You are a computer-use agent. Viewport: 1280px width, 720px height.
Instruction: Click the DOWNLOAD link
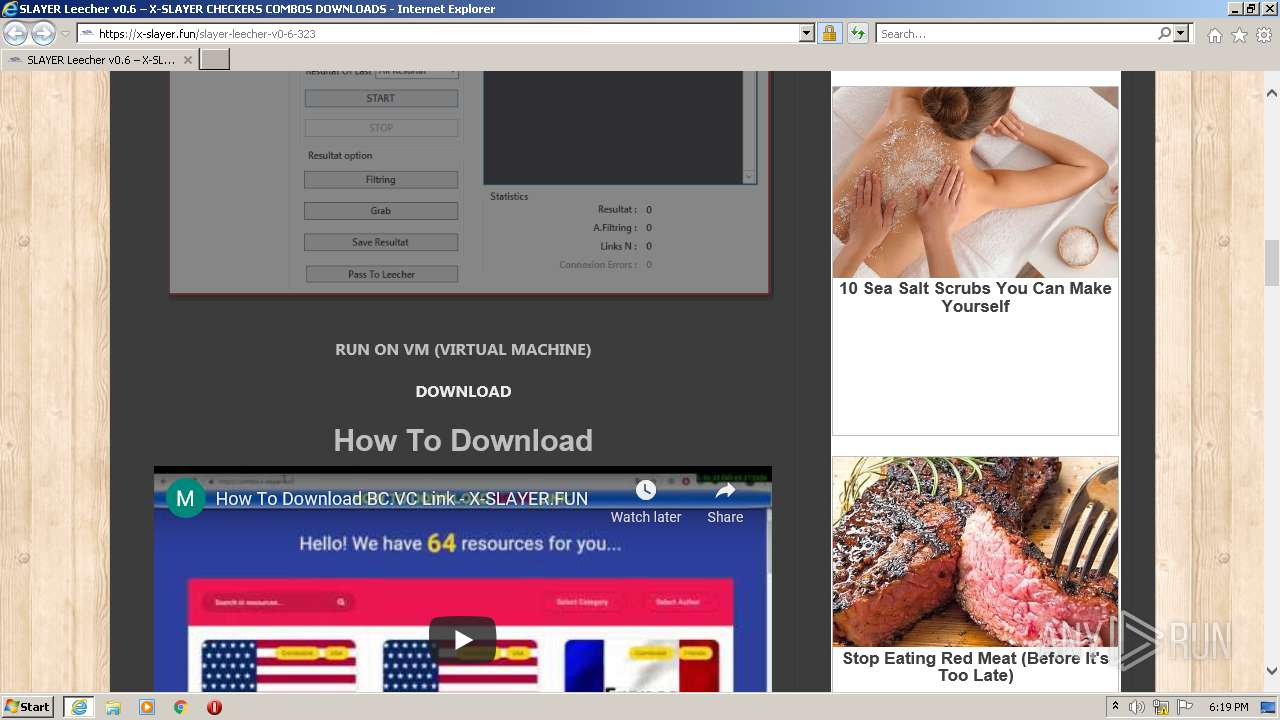463,391
